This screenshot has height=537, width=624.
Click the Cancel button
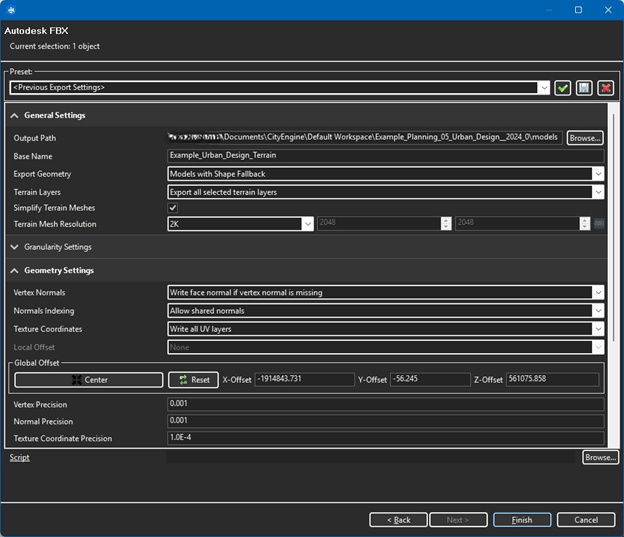point(586,519)
